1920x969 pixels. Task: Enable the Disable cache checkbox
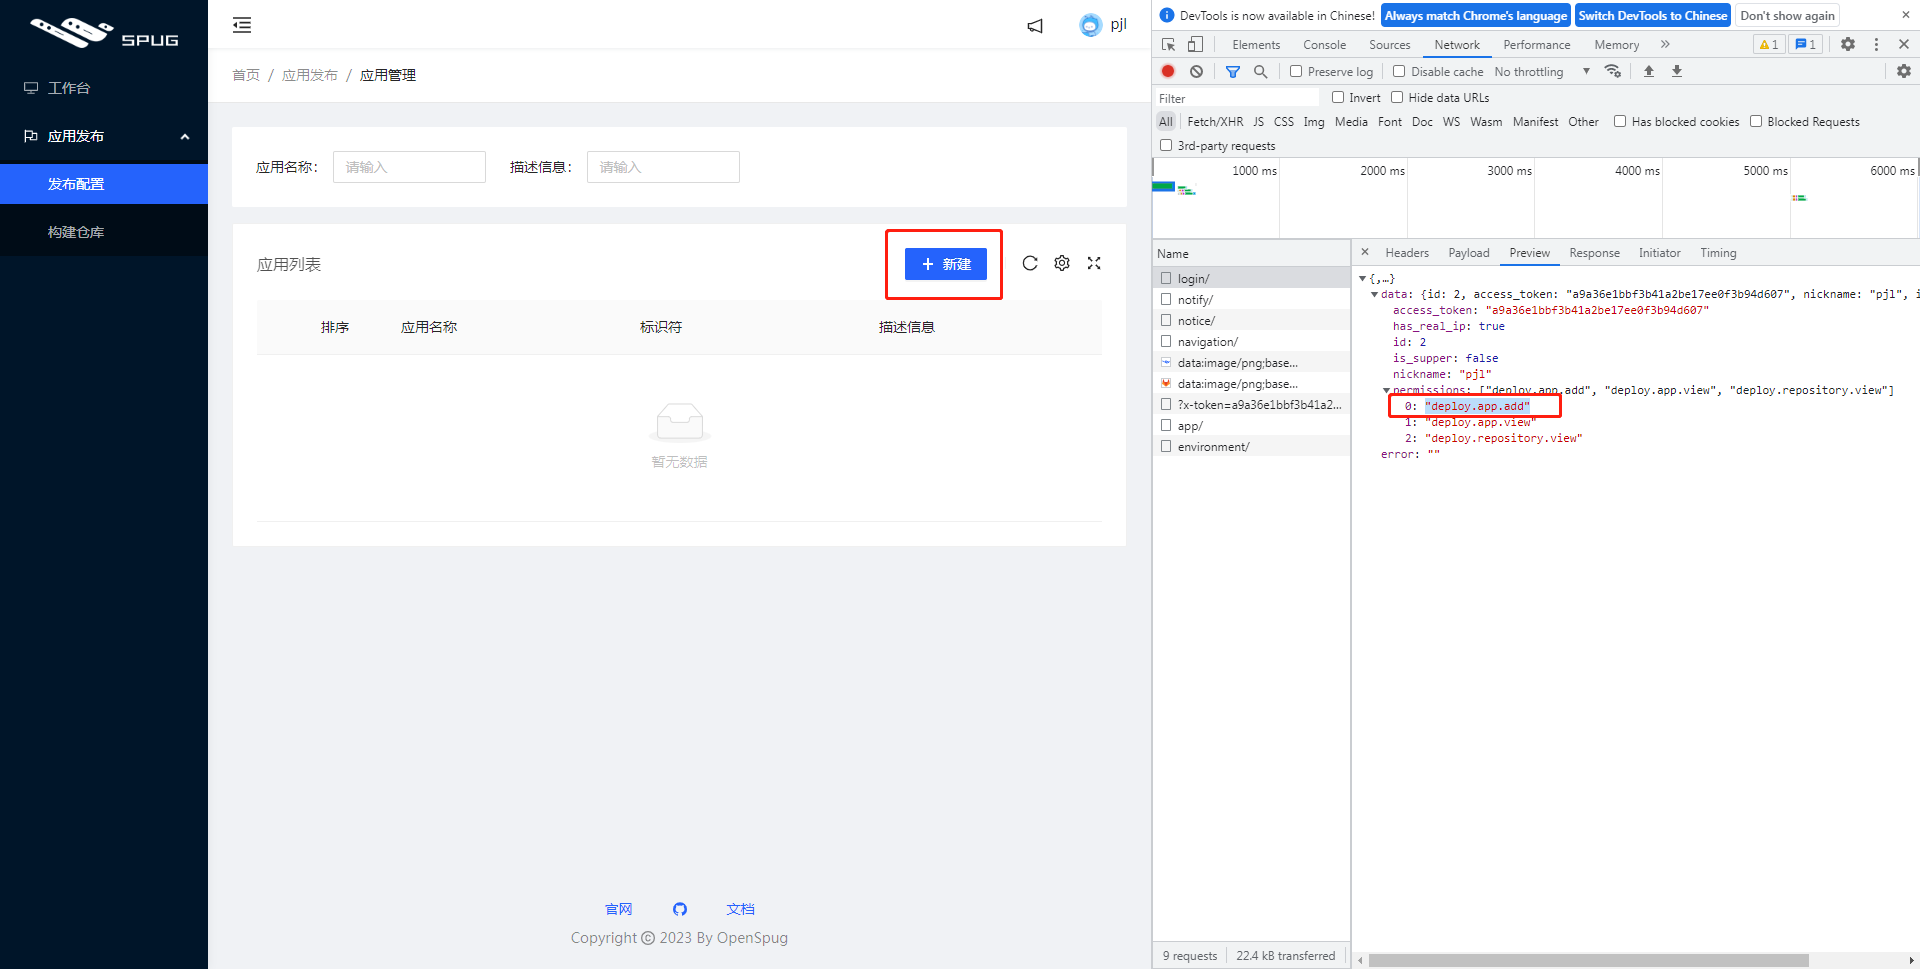pos(1399,71)
